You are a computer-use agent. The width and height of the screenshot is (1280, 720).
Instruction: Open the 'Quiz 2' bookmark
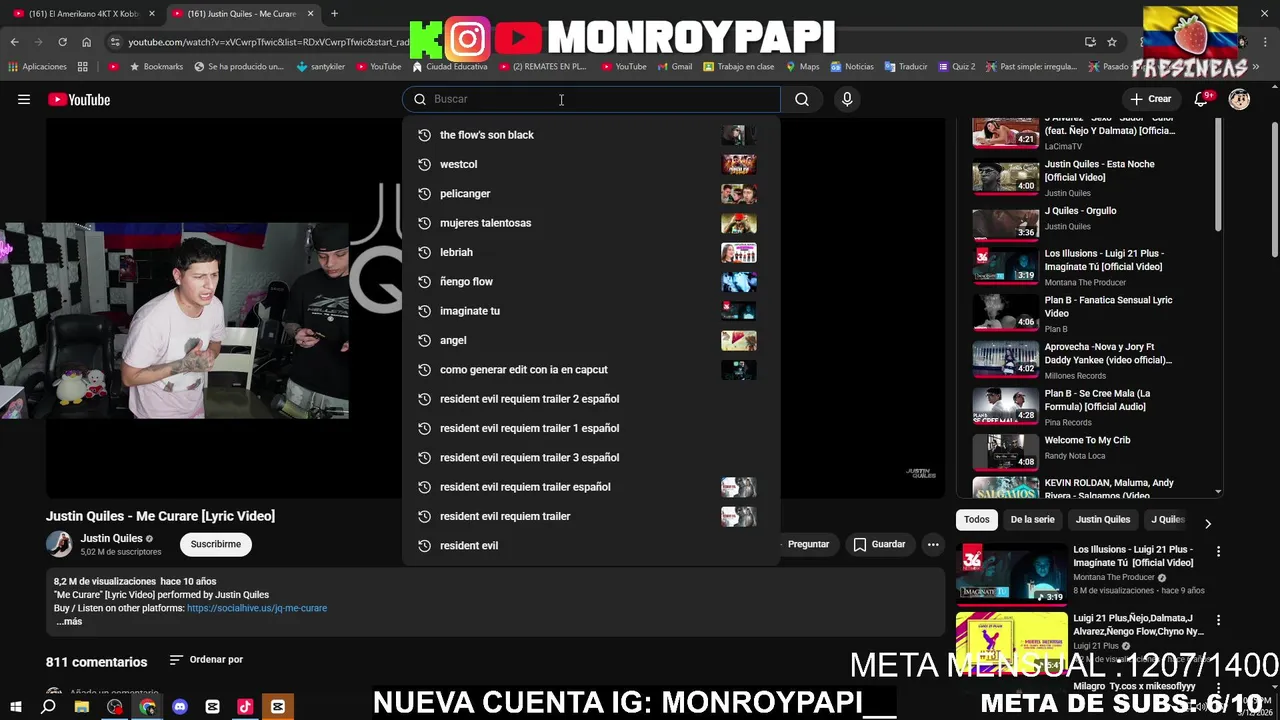coord(956,67)
